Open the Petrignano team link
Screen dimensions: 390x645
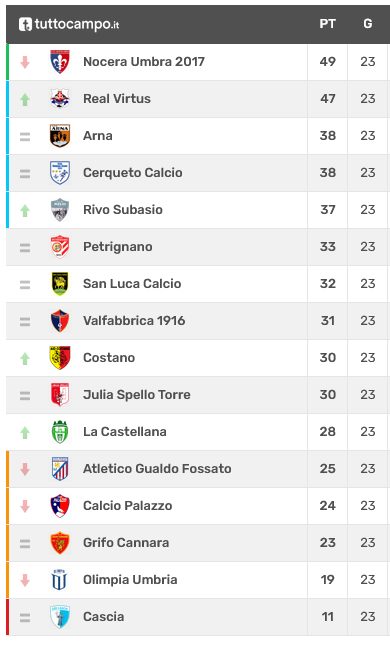point(118,247)
